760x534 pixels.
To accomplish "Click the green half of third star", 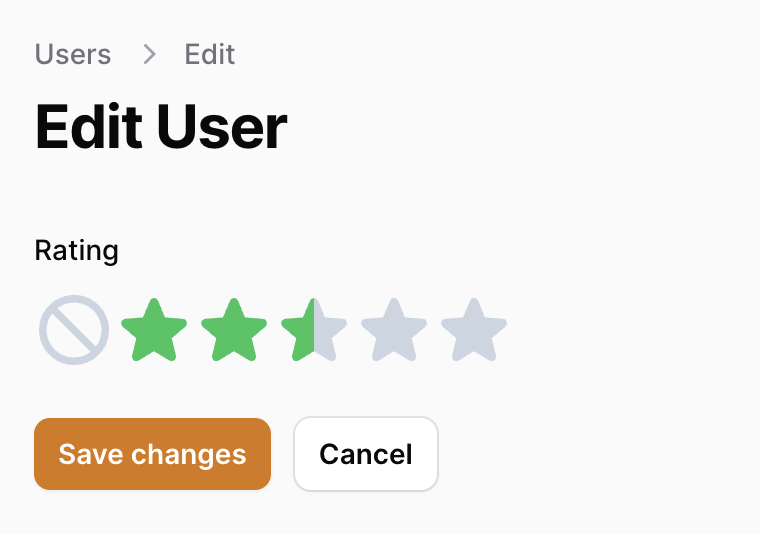I will click(x=300, y=330).
